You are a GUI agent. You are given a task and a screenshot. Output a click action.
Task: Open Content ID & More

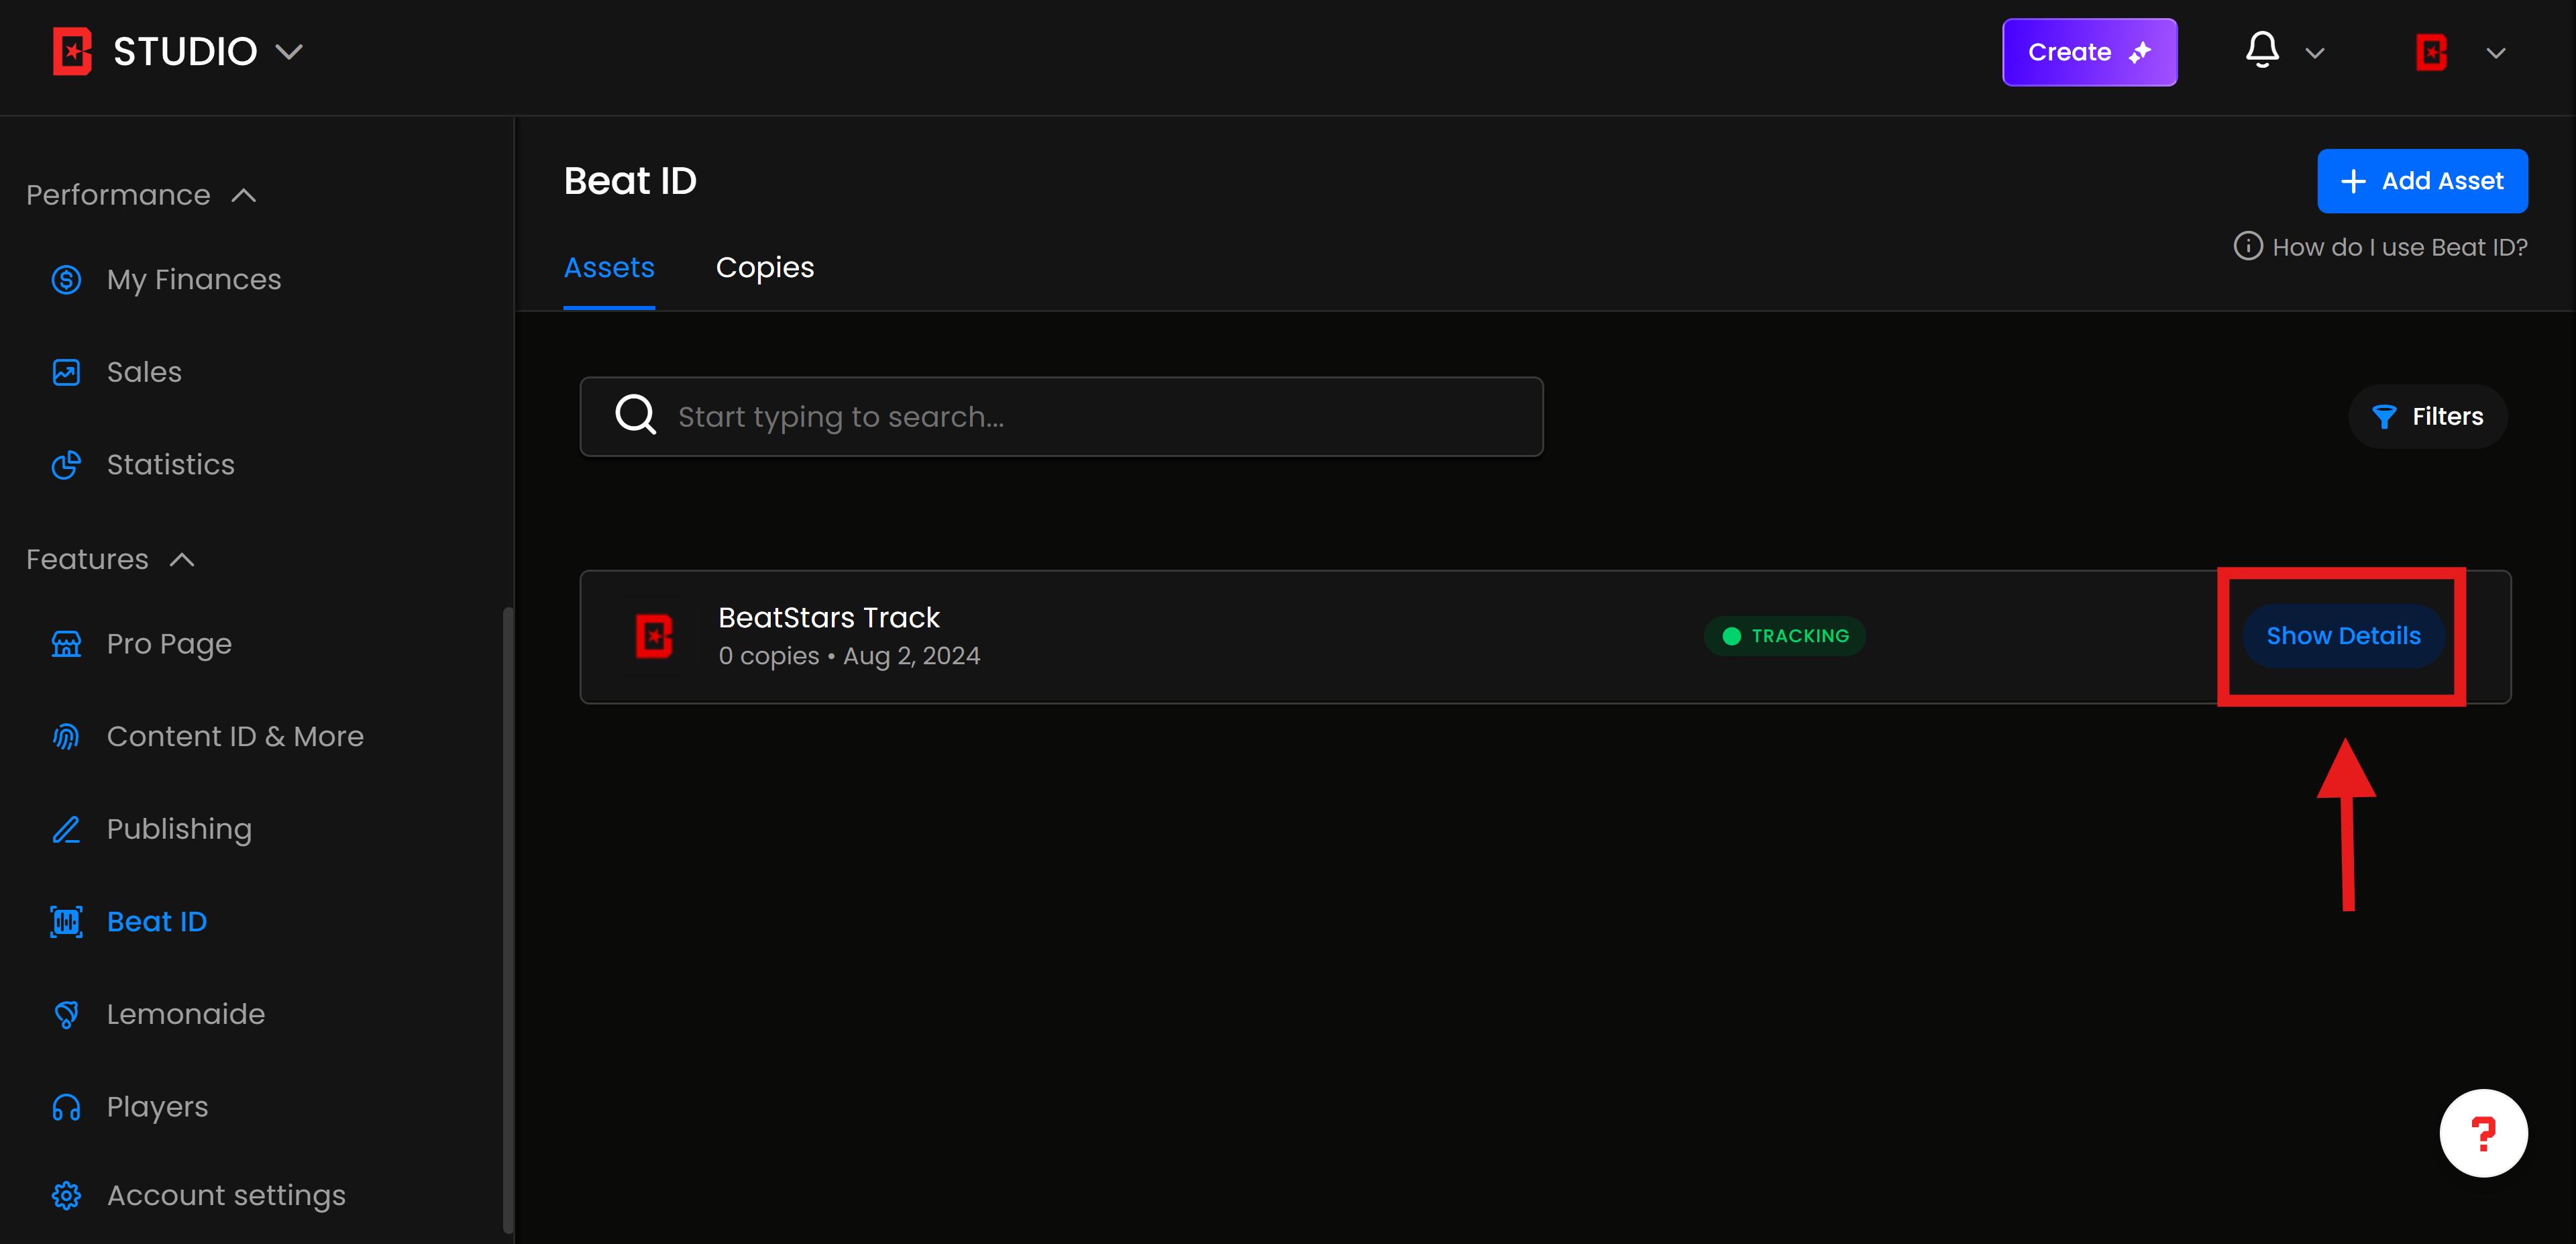tap(235, 737)
